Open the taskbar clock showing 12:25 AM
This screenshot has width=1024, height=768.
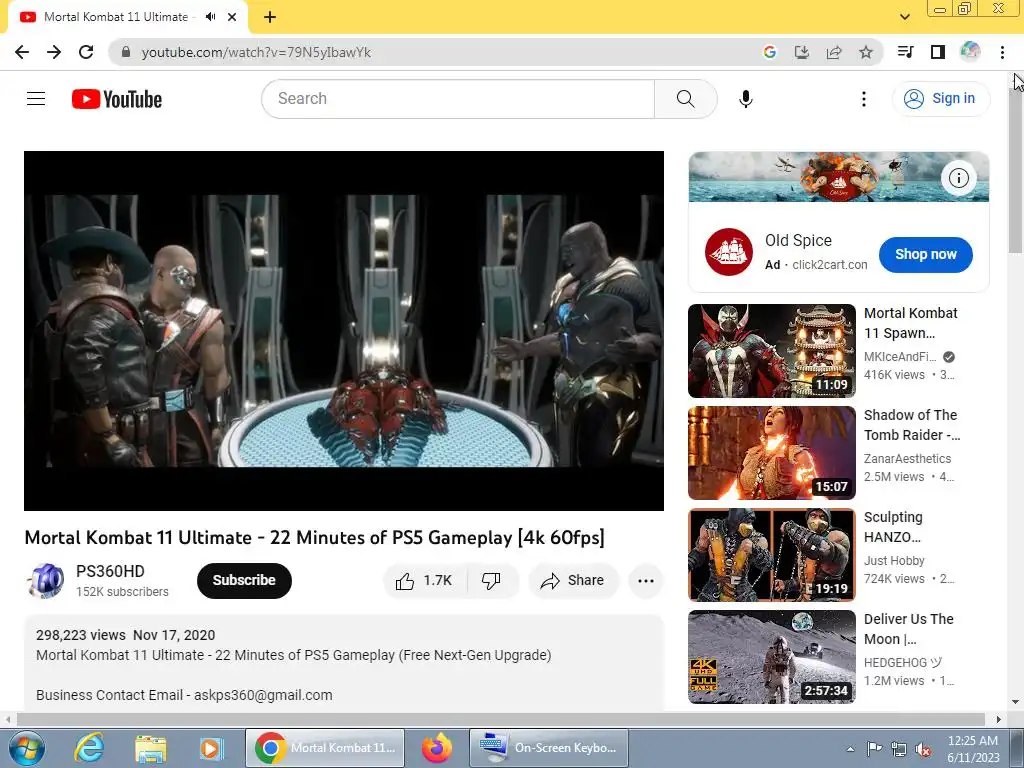(x=973, y=749)
